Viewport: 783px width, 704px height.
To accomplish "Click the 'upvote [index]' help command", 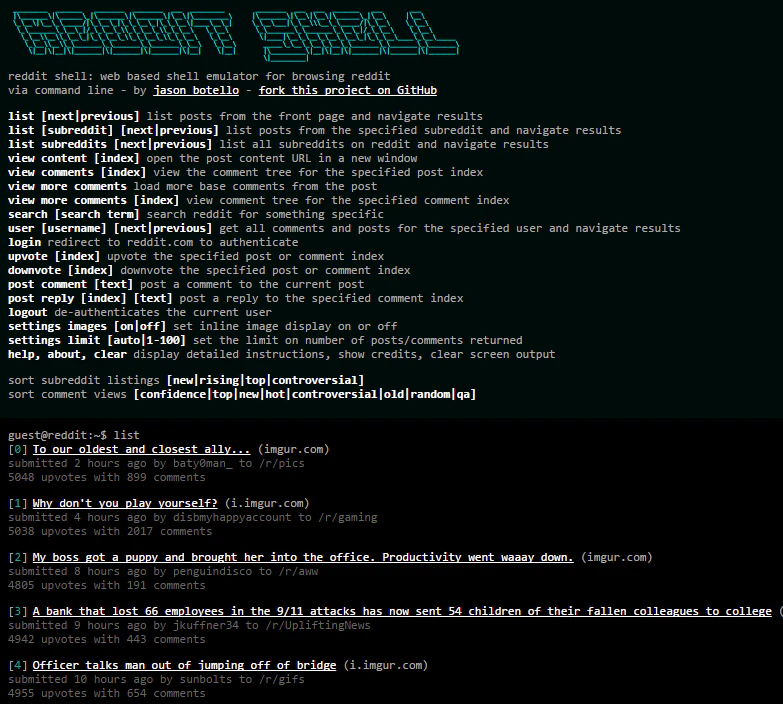I will click(x=54, y=256).
